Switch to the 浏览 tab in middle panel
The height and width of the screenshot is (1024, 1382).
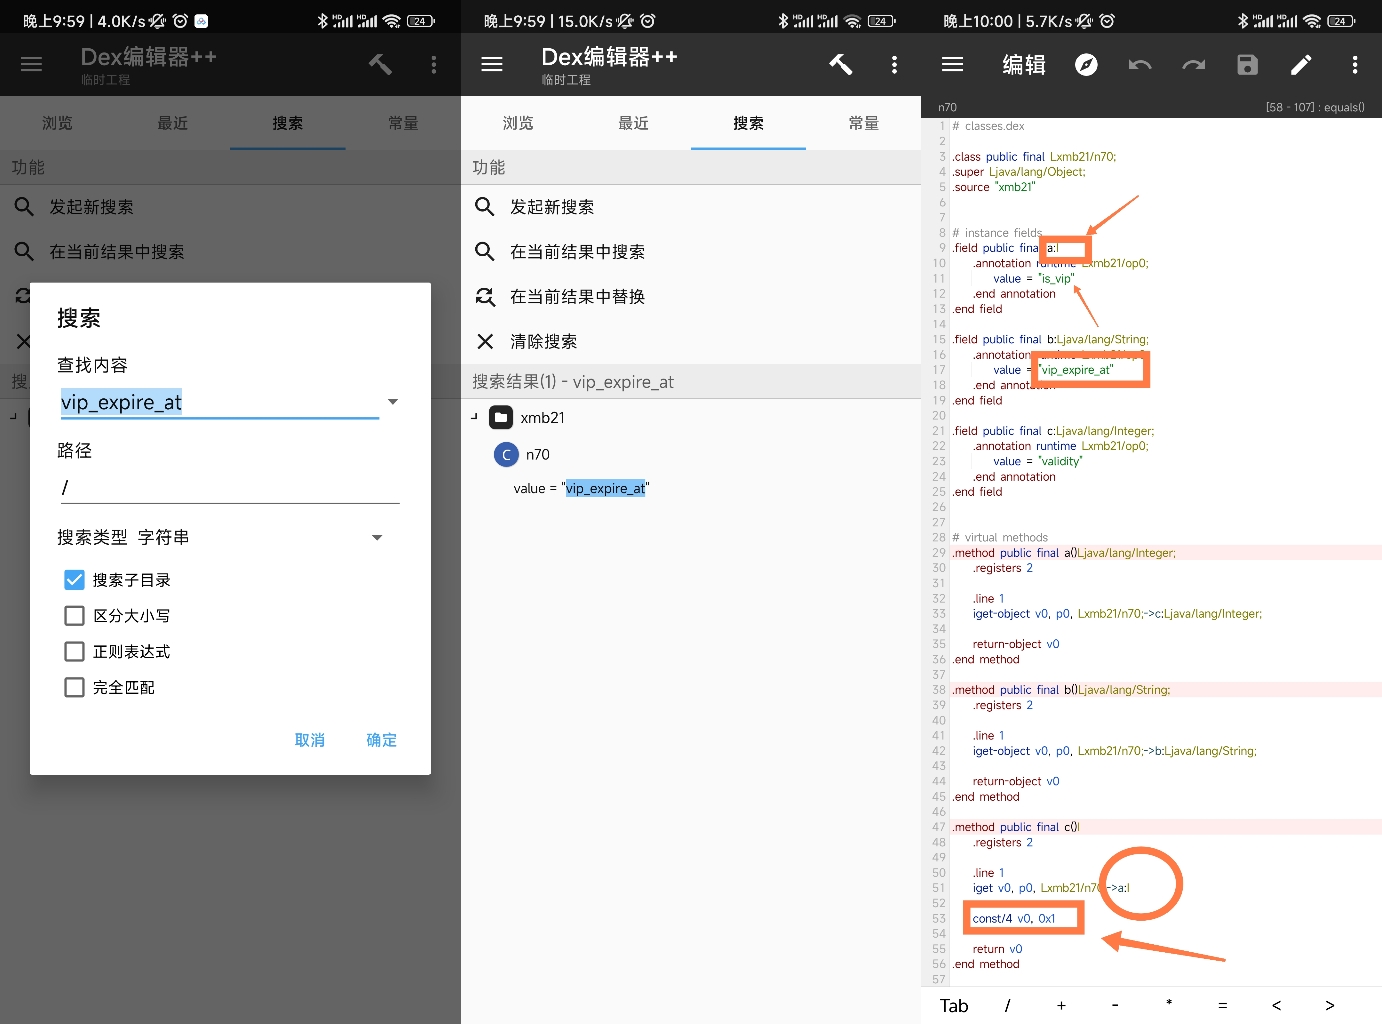point(518,123)
